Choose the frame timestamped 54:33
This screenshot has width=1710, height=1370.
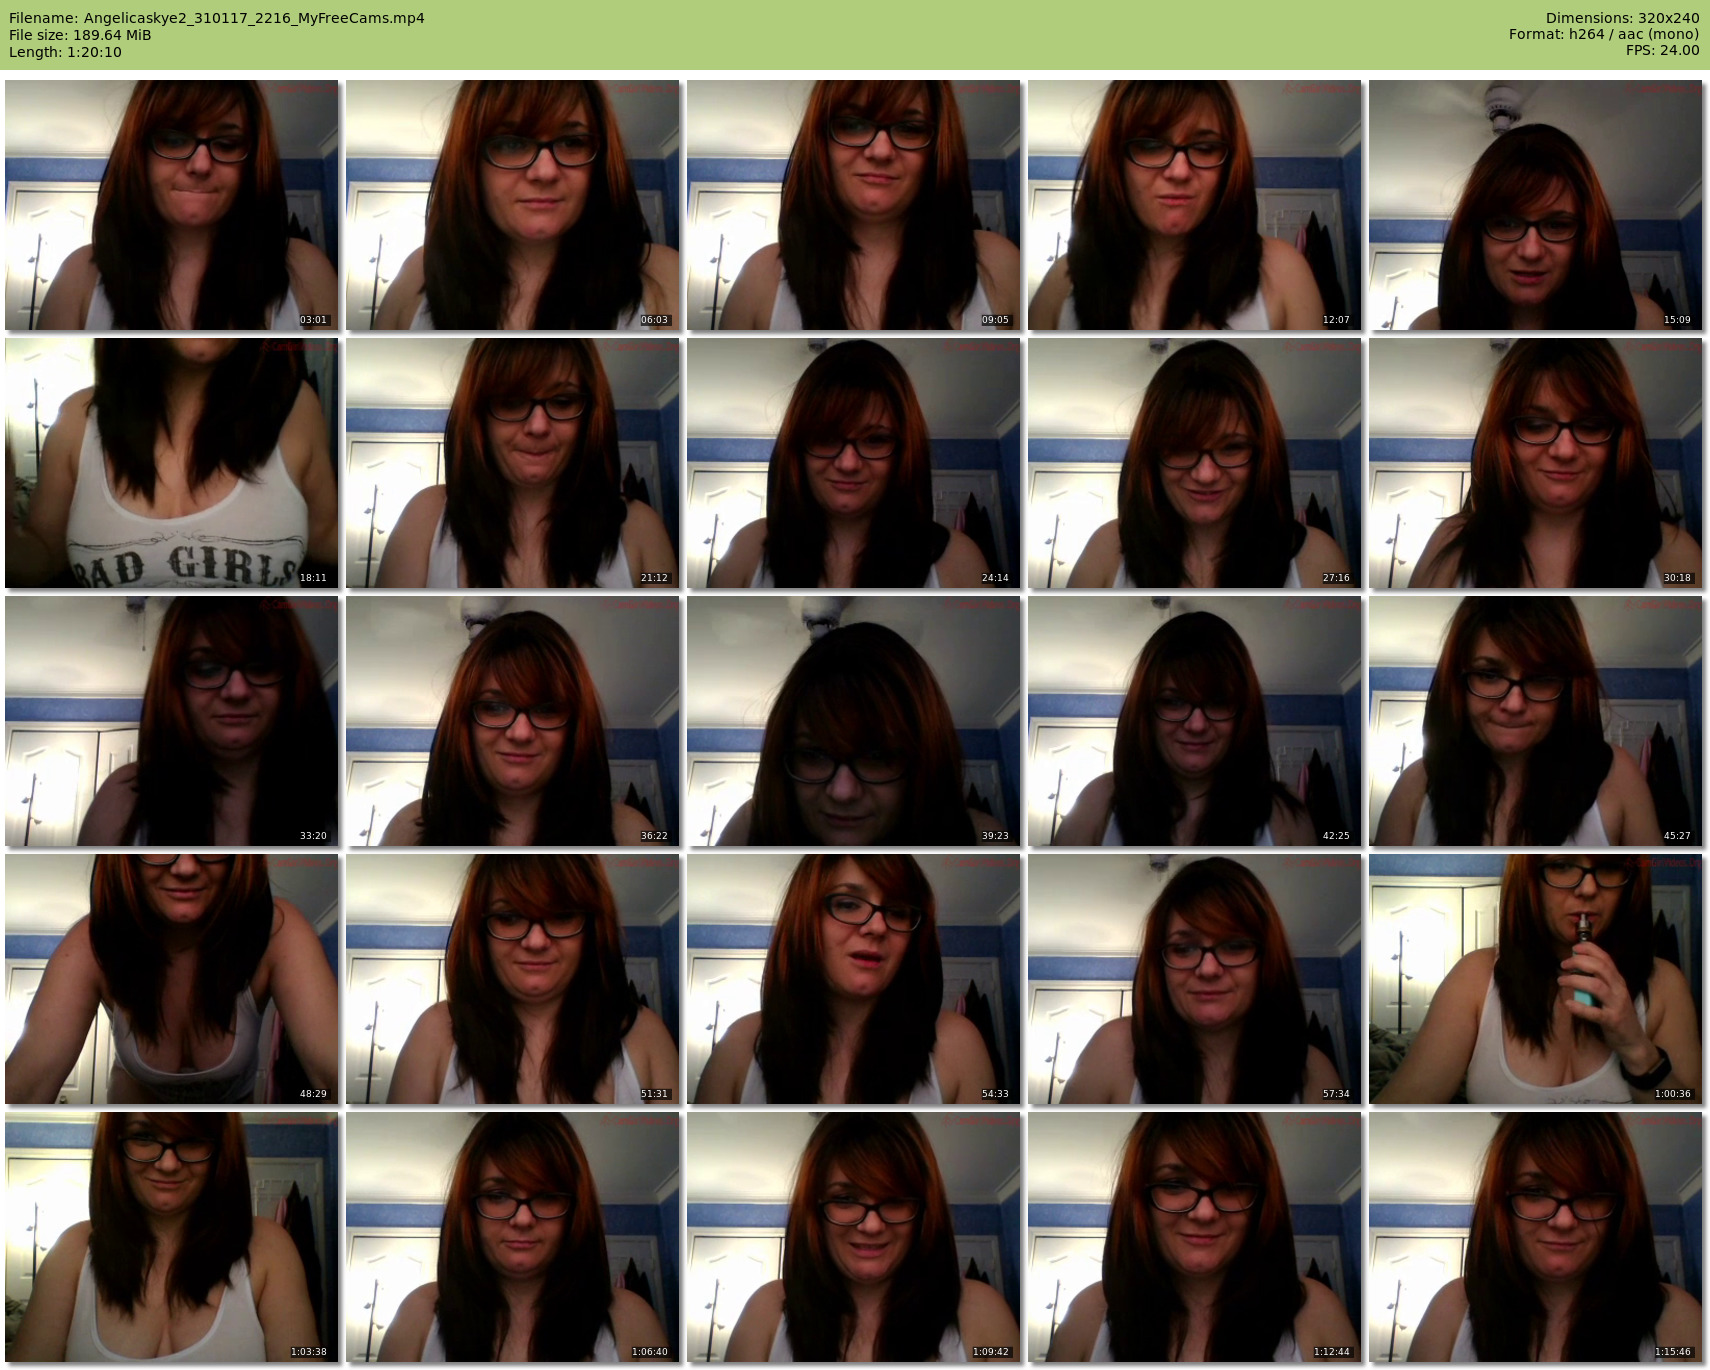click(854, 979)
